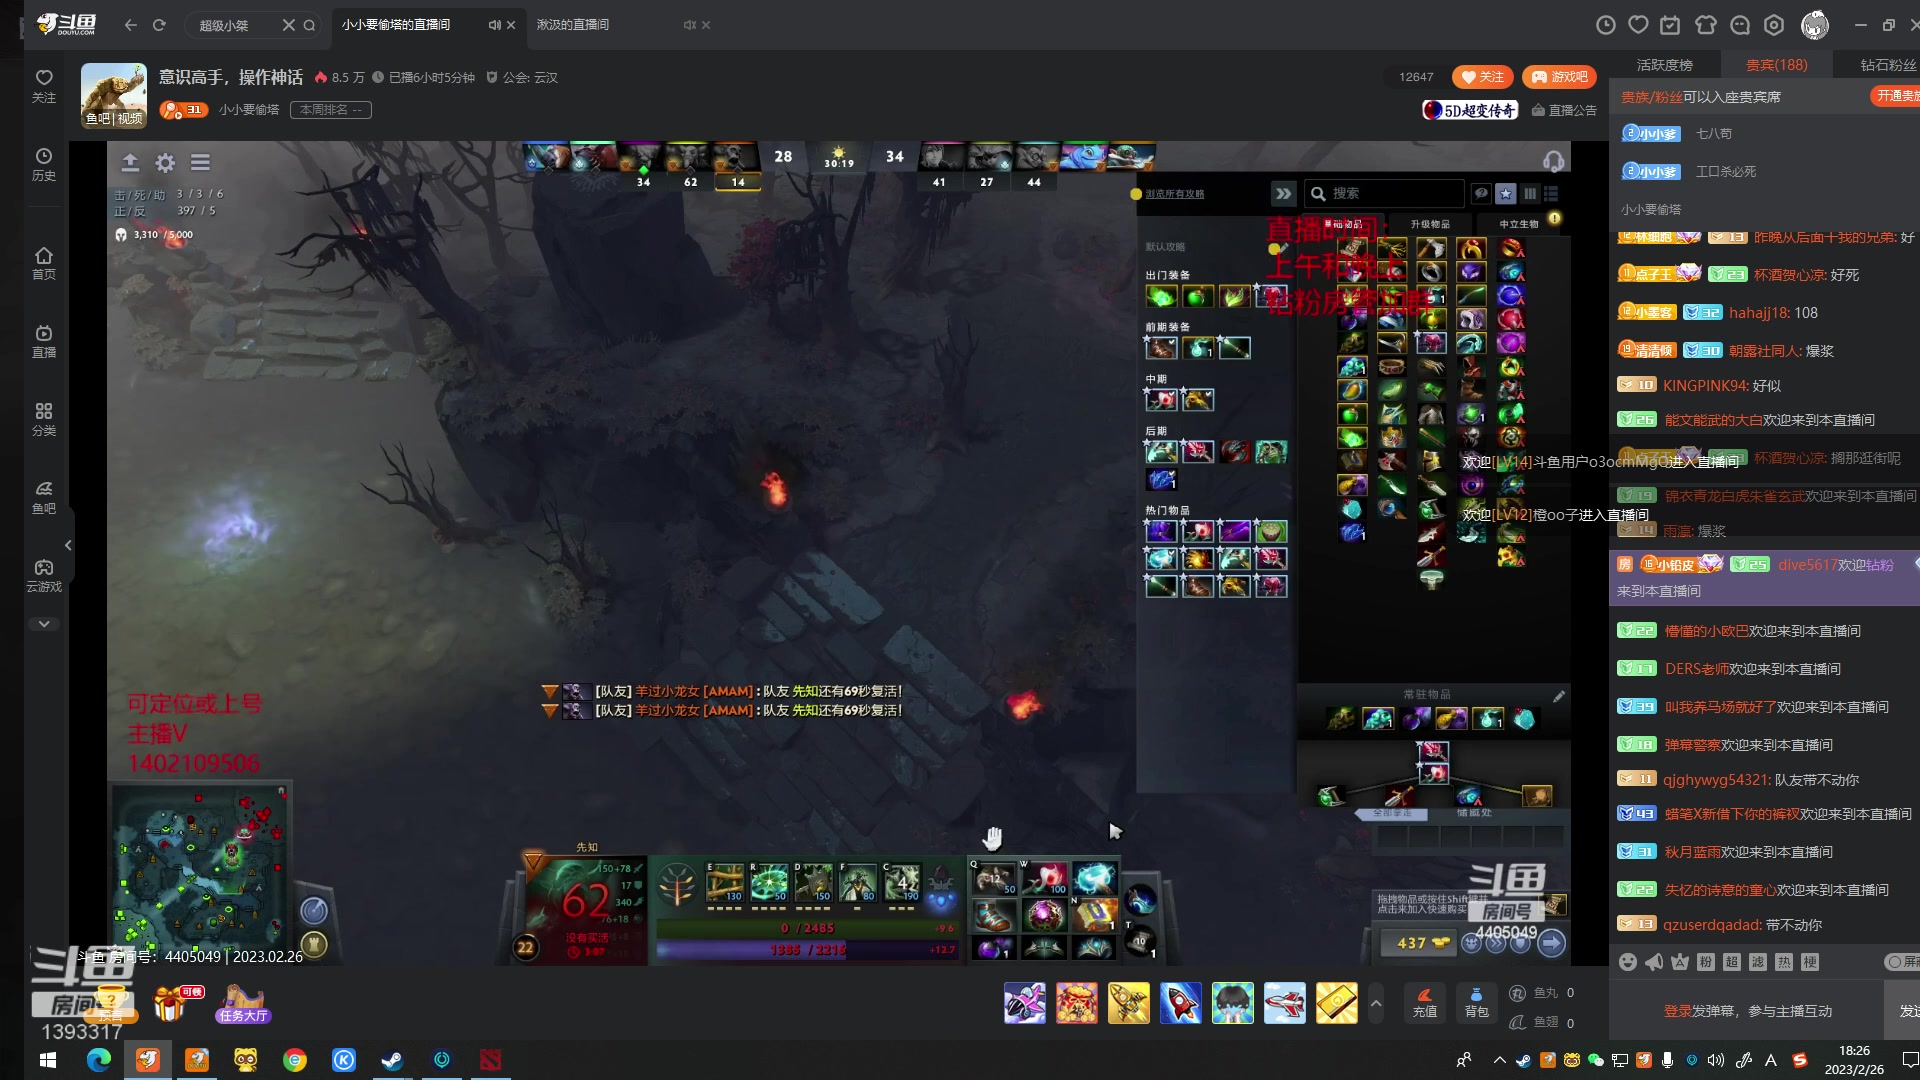Screen dimensions: 1920x1080
Task: Open 直播 live section in sidebar
Action: 44,341
